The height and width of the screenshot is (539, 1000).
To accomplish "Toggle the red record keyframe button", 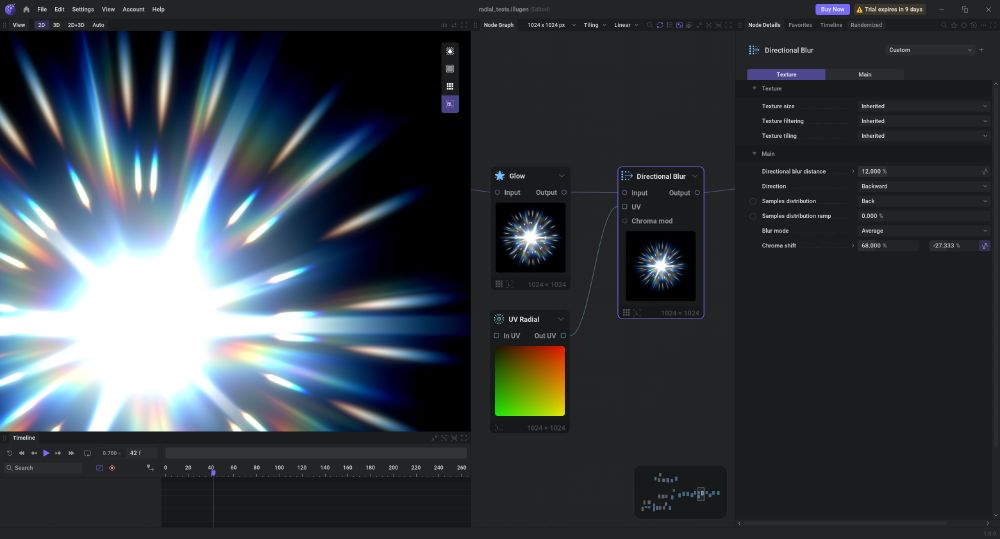I will (x=112, y=468).
